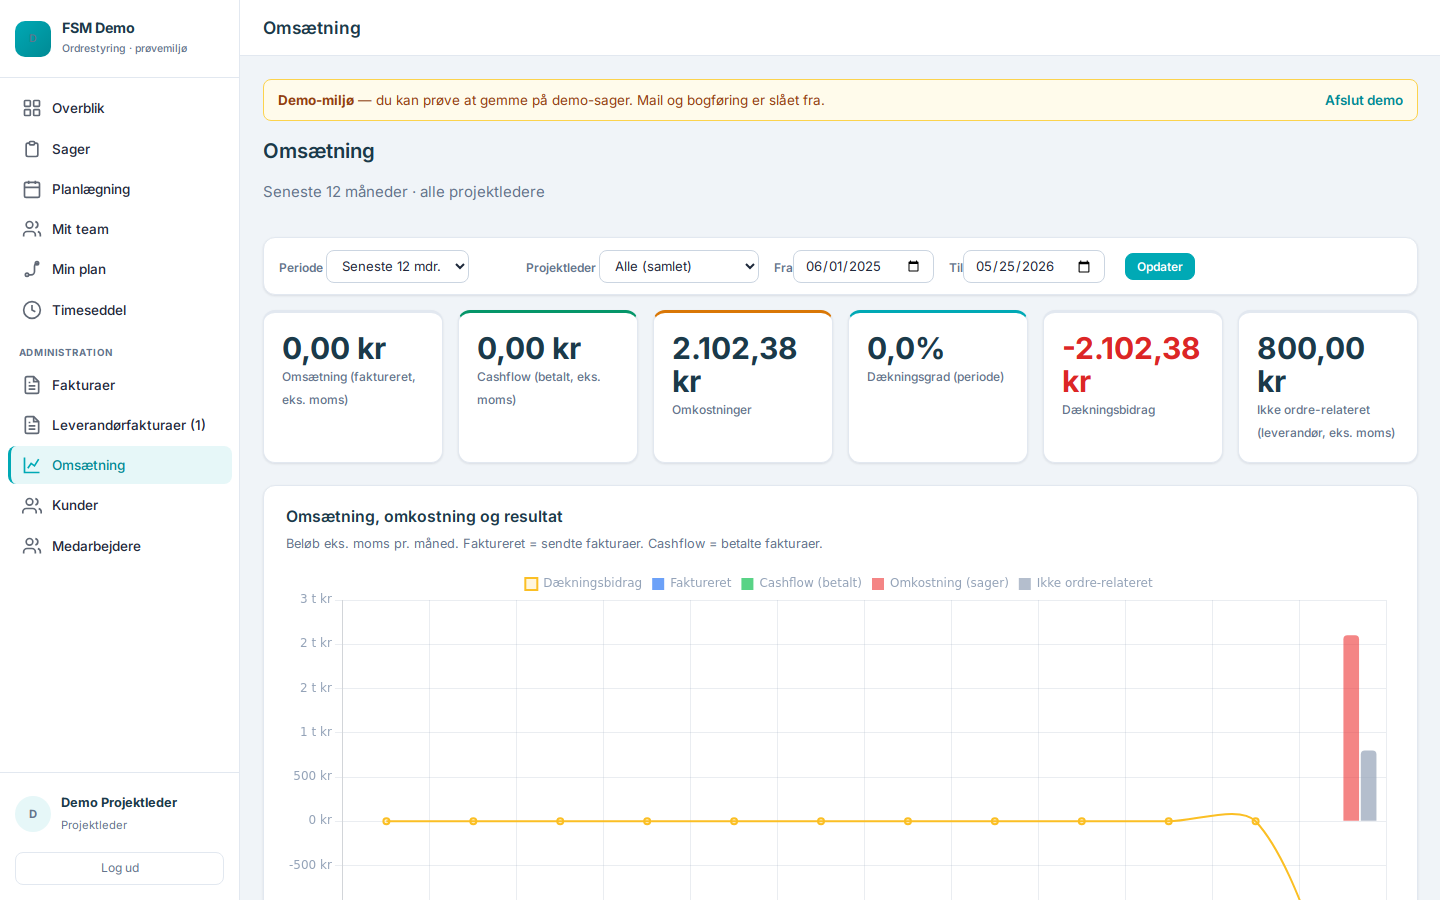Go to Overblik in the sidebar
This screenshot has width=1440, height=900.
[x=120, y=108]
